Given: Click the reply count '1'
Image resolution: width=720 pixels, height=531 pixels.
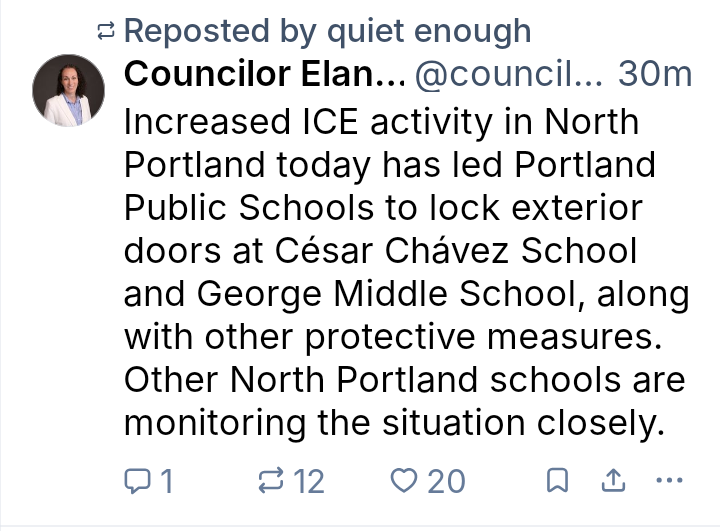Looking at the screenshot, I should 166,482.
